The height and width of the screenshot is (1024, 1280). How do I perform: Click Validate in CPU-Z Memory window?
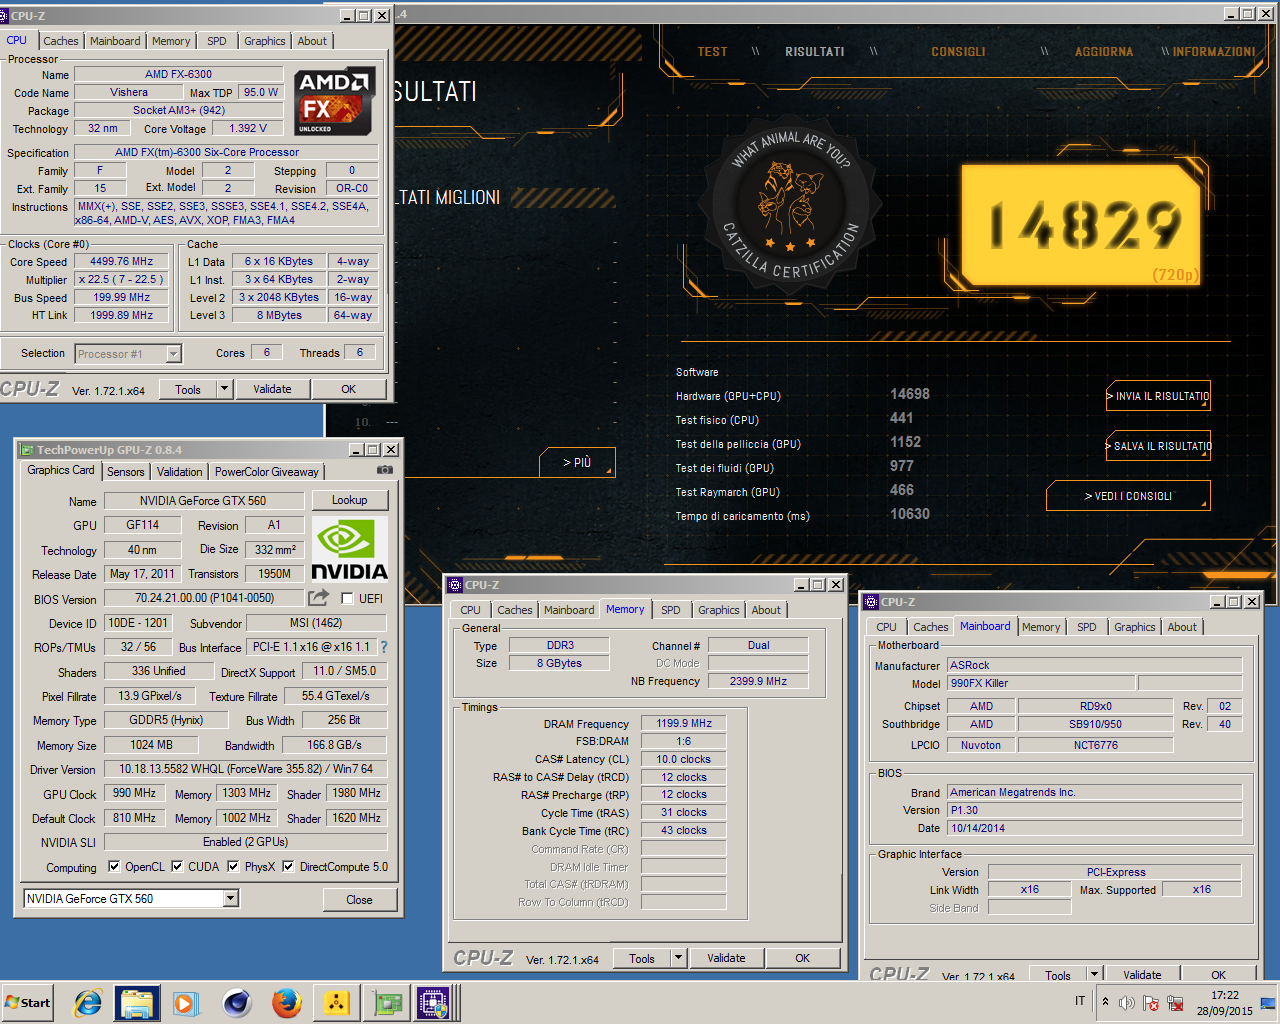(726, 958)
